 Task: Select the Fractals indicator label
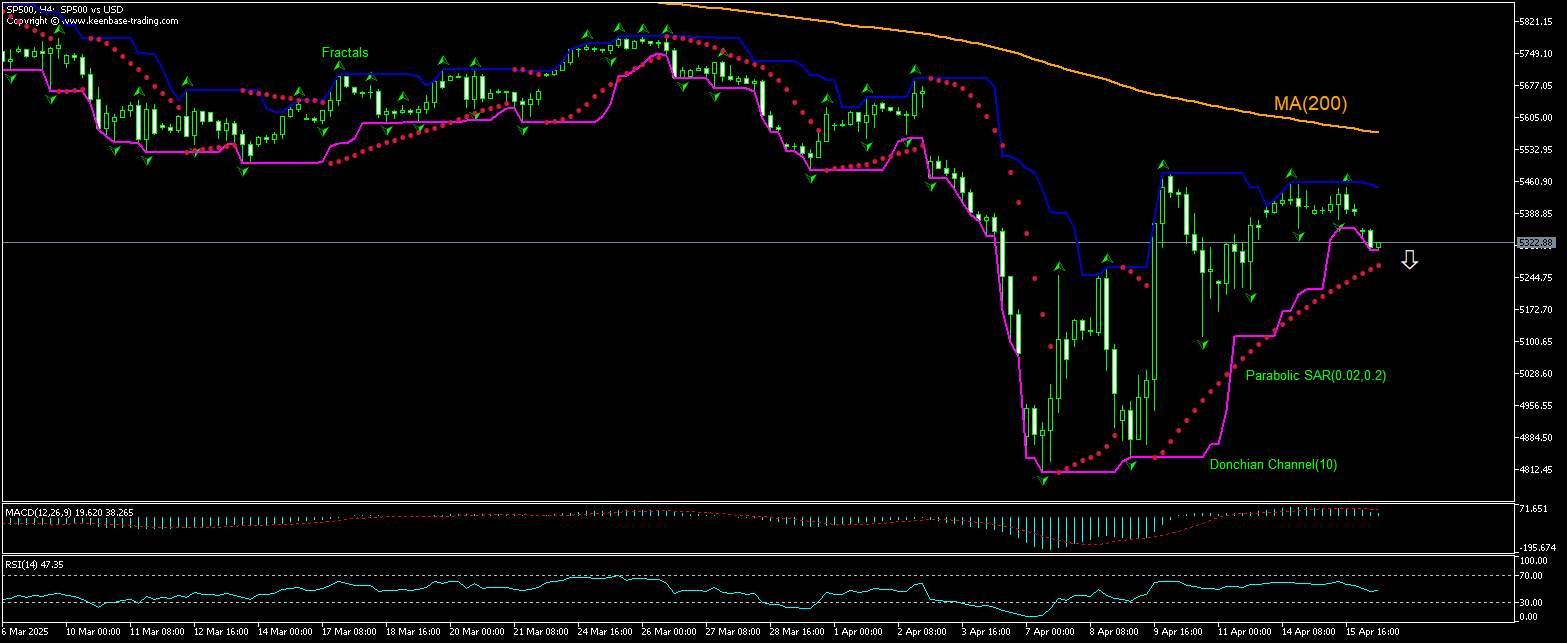pos(344,52)
